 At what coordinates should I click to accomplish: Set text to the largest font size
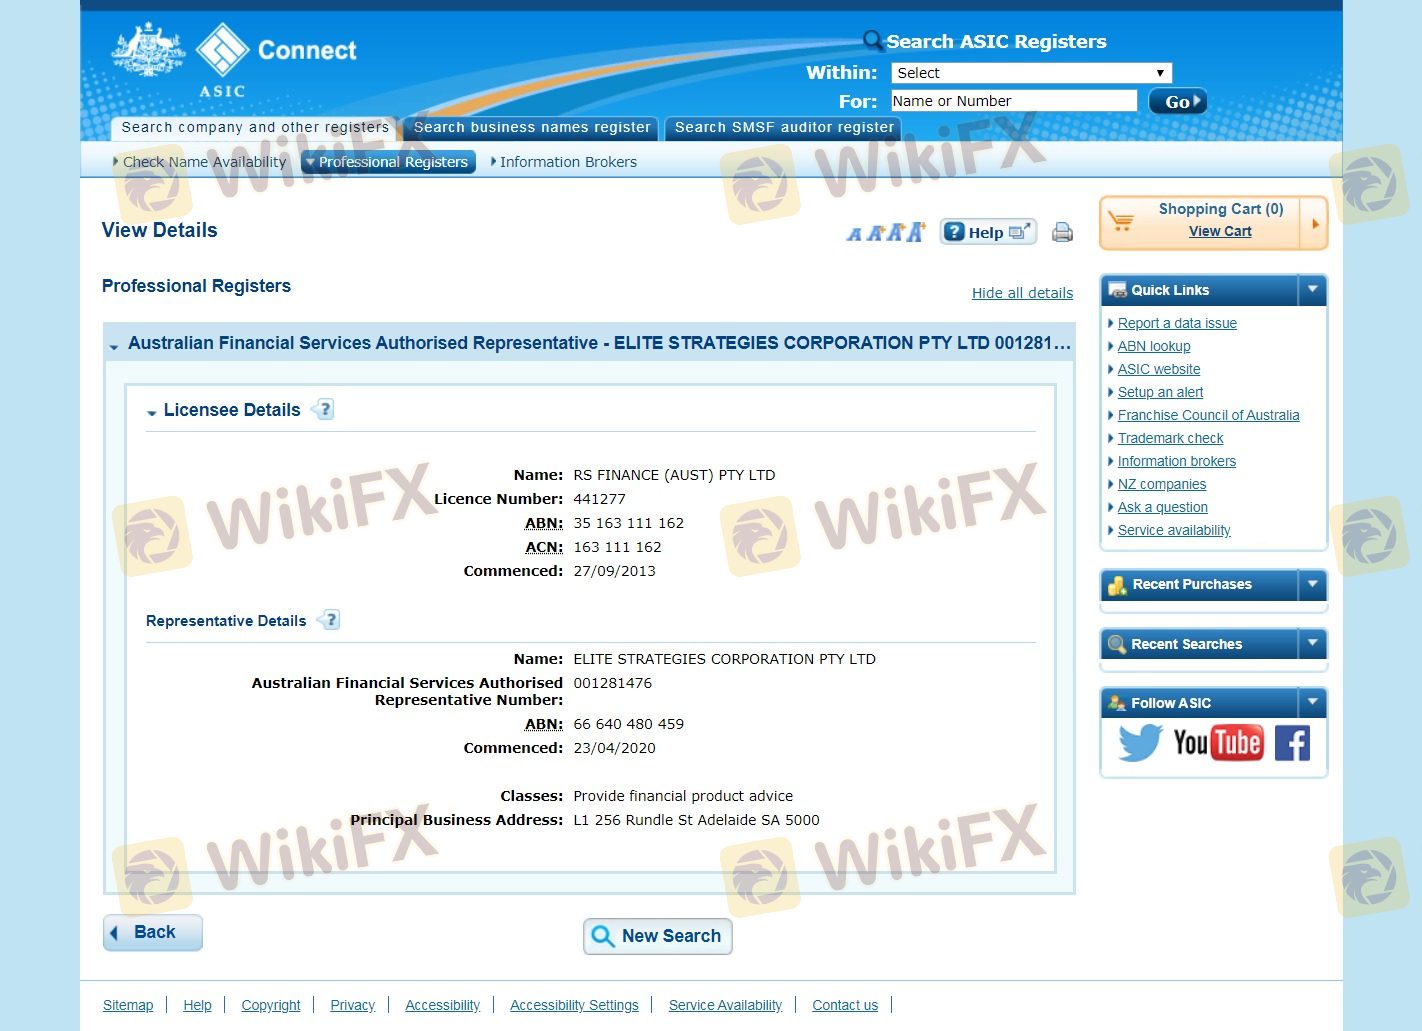click(916, 231)
